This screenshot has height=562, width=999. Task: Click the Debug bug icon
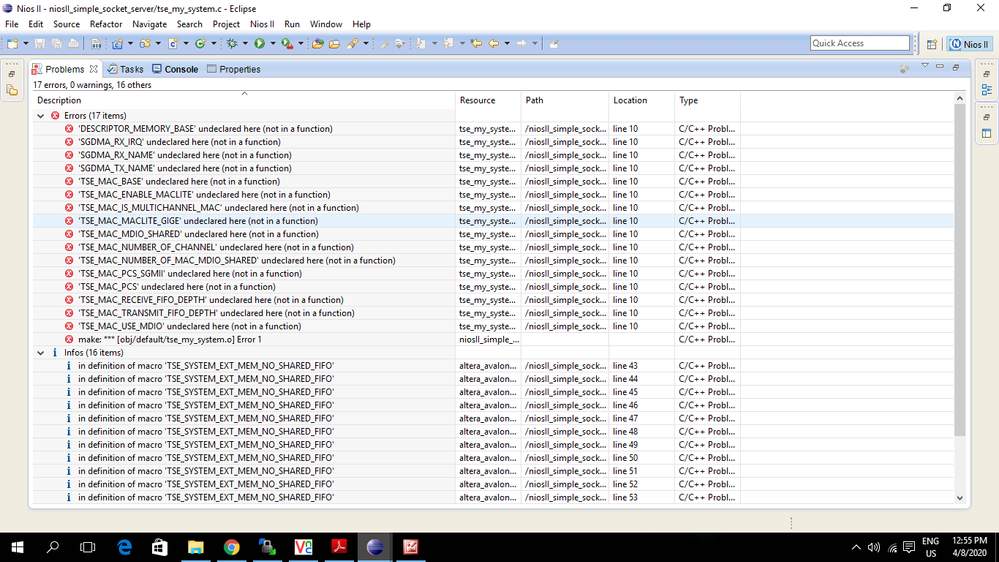point(232,44)
